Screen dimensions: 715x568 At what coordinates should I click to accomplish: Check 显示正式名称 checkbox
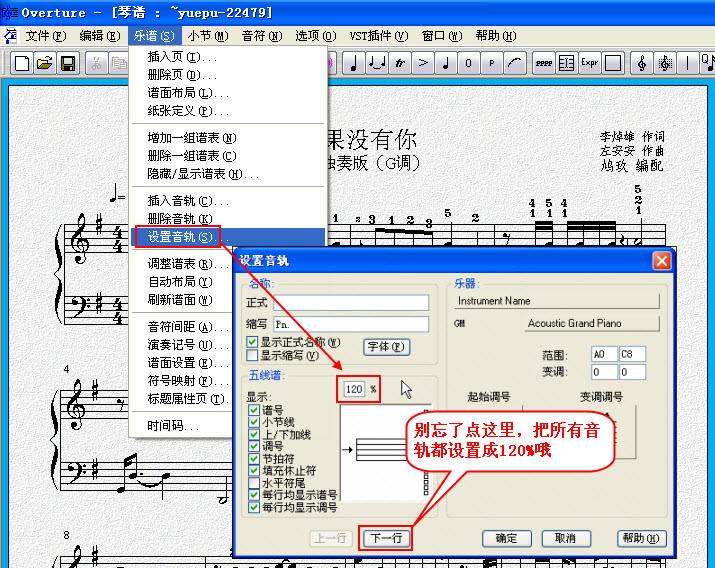tap(252, 342)
